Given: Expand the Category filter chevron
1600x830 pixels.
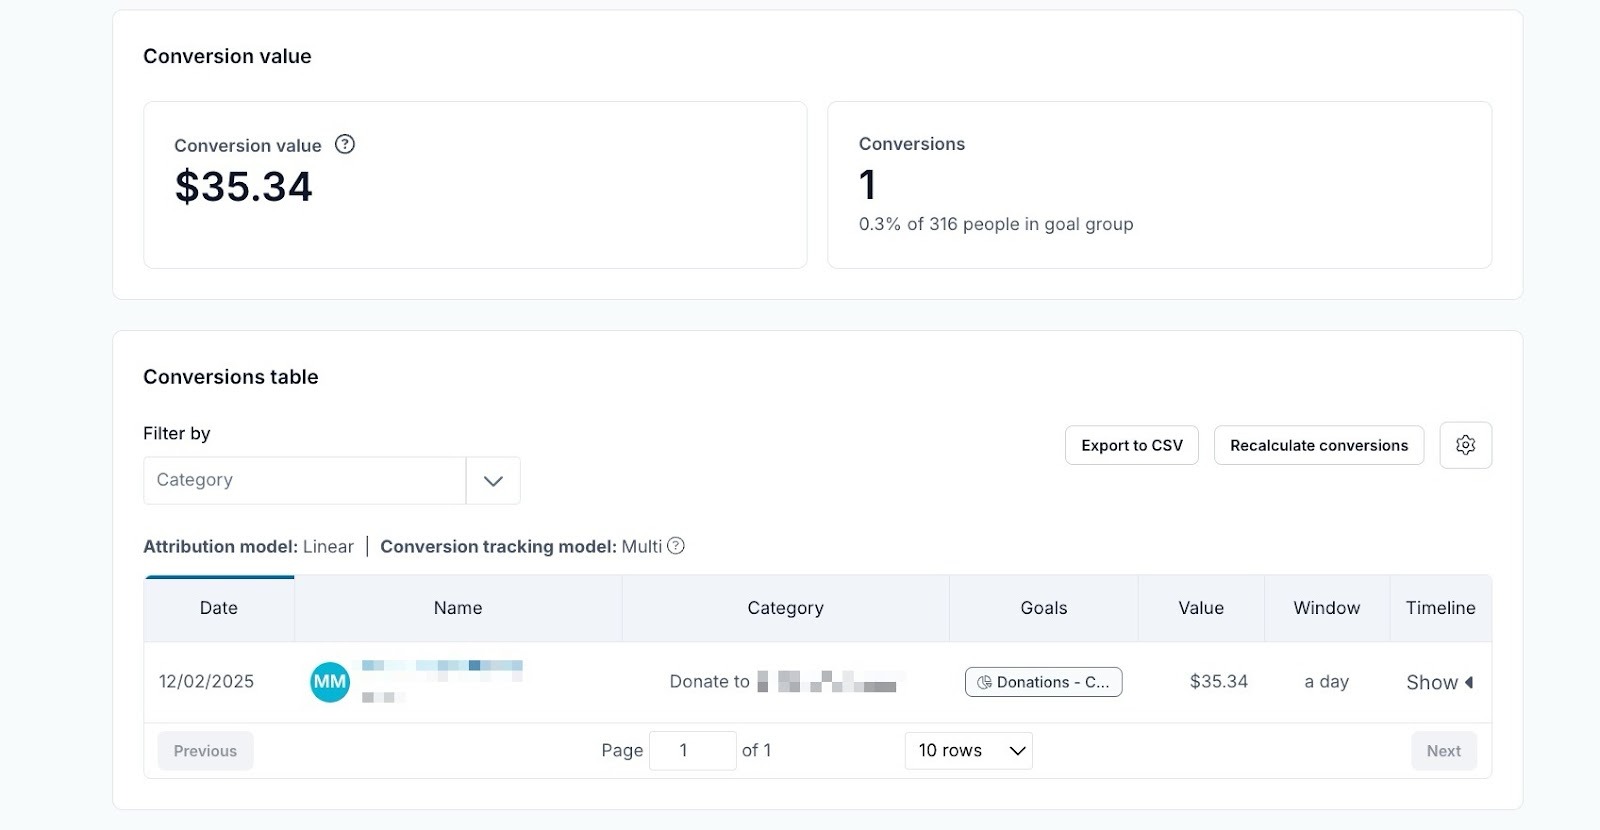Looking at the screenshot, I should pyautogui.click(x=493, y=481).
